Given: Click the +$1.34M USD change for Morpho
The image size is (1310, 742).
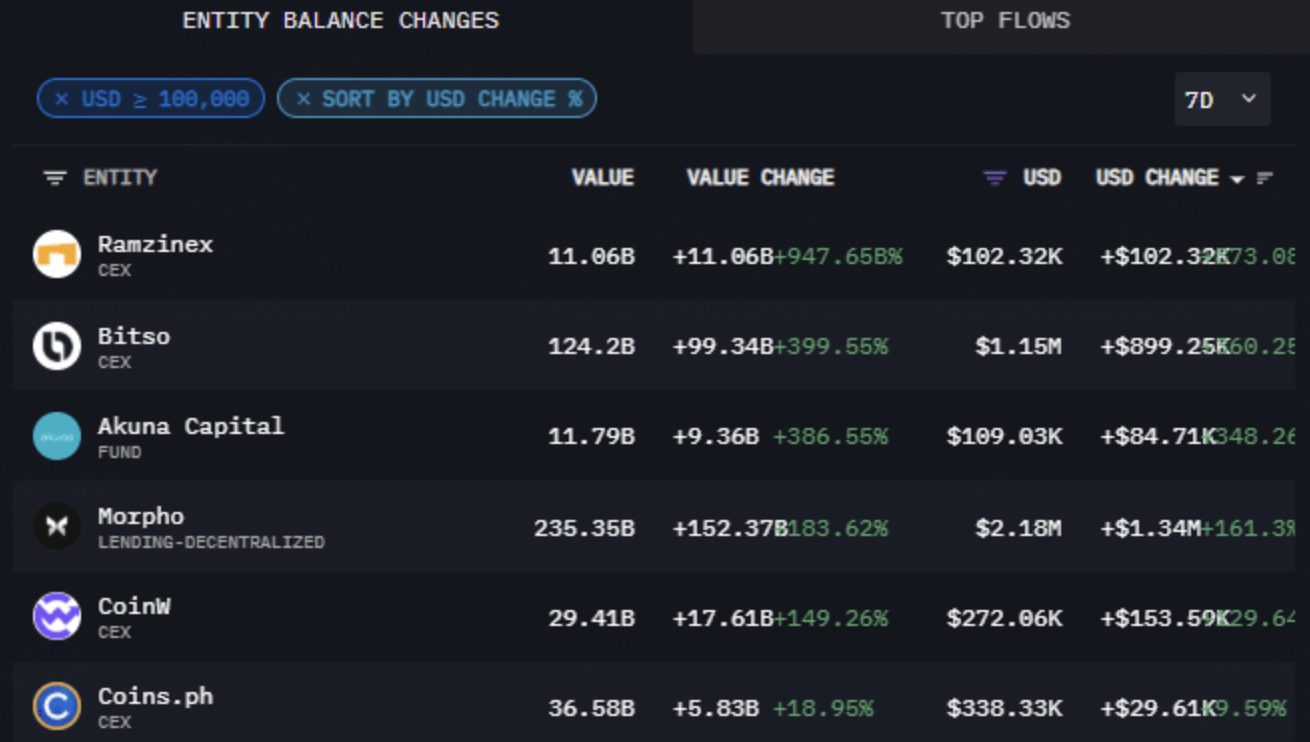Looking at the screenshot, I should (x=1150, y=528).
